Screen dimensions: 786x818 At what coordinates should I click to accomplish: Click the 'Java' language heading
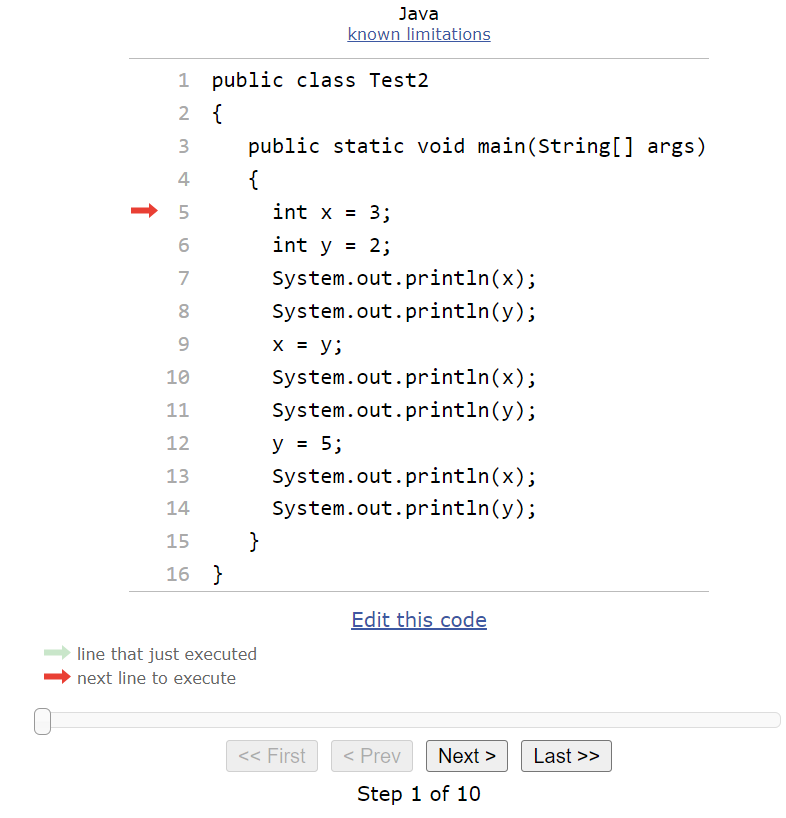[x=419, y=14]
